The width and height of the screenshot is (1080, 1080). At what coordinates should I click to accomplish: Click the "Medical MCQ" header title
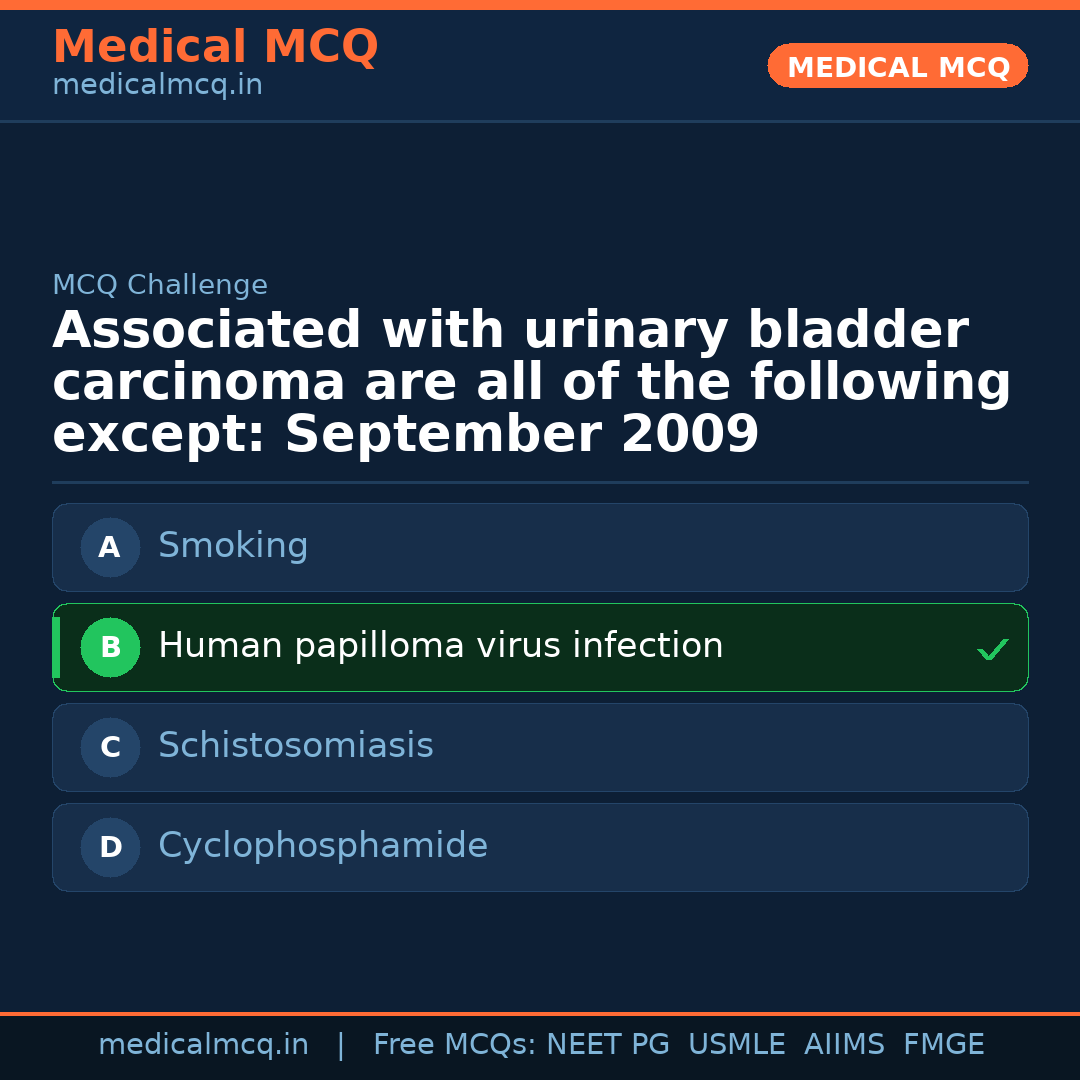(215, 47)
